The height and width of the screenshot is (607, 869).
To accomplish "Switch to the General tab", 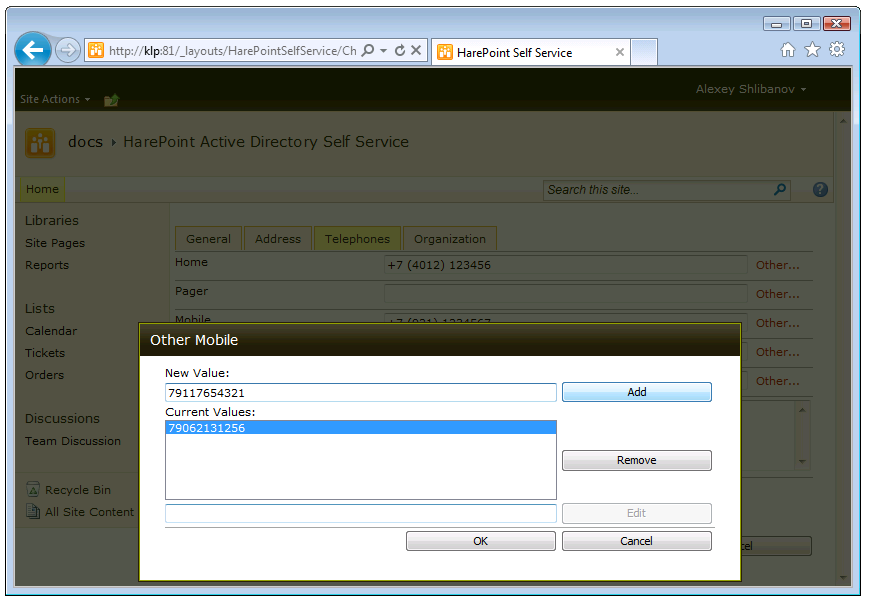I will coord(208,239).
